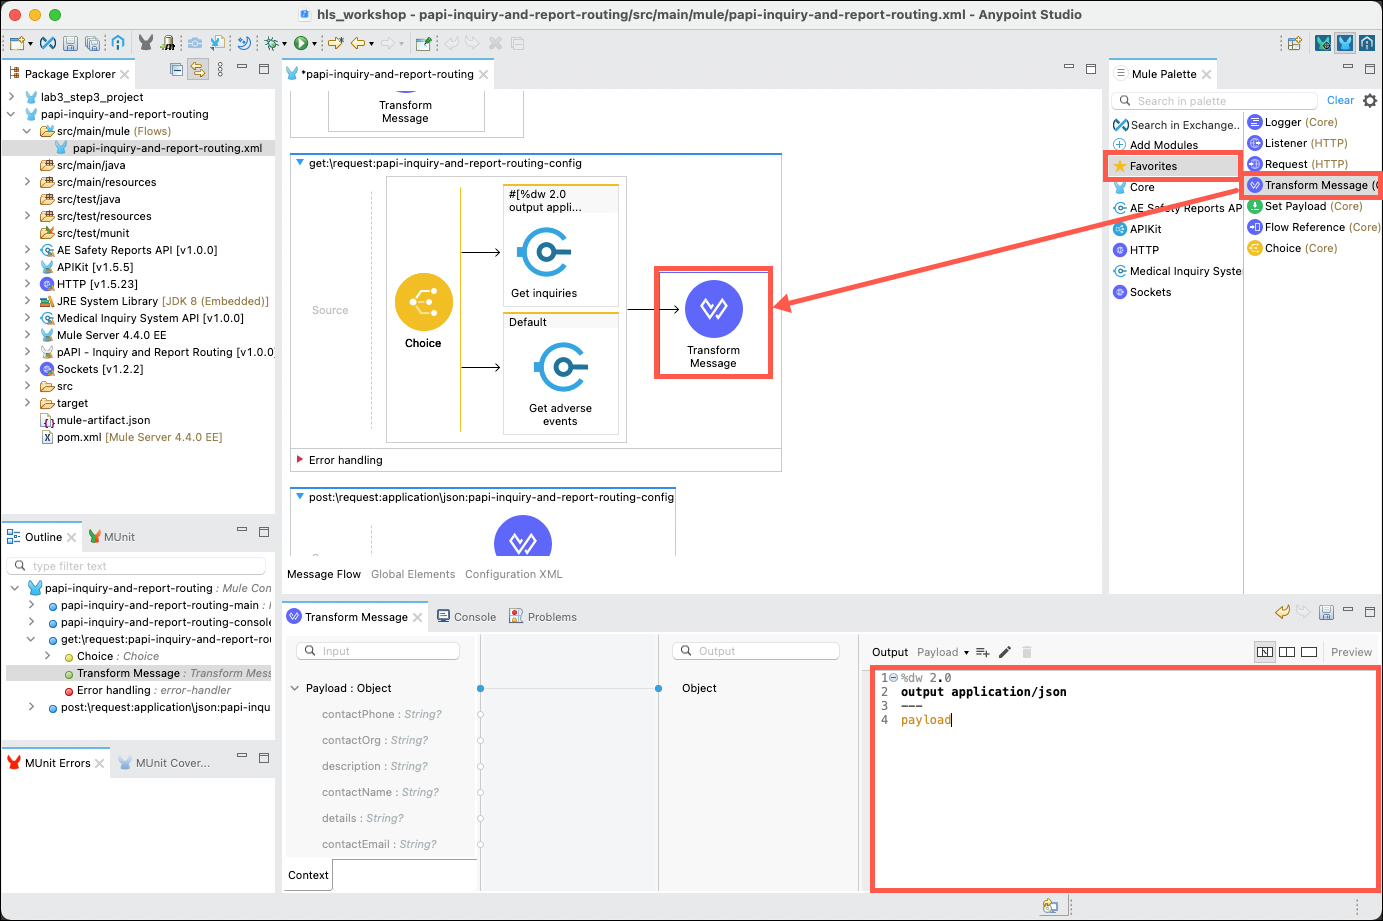Click the Get inquiries connector icon
1383x921 pixels.
click(x=544, y=252)
